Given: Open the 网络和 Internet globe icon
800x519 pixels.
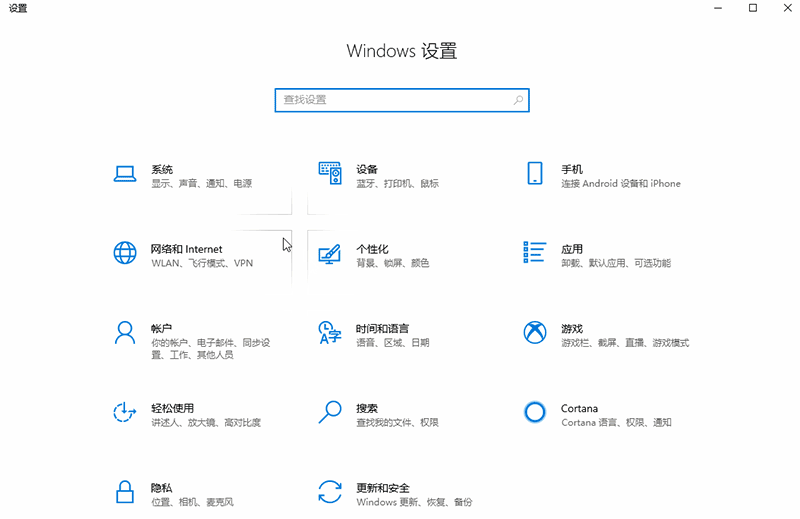Looking at the screenshot, I should pyautogui.click(x=125, y=253).
